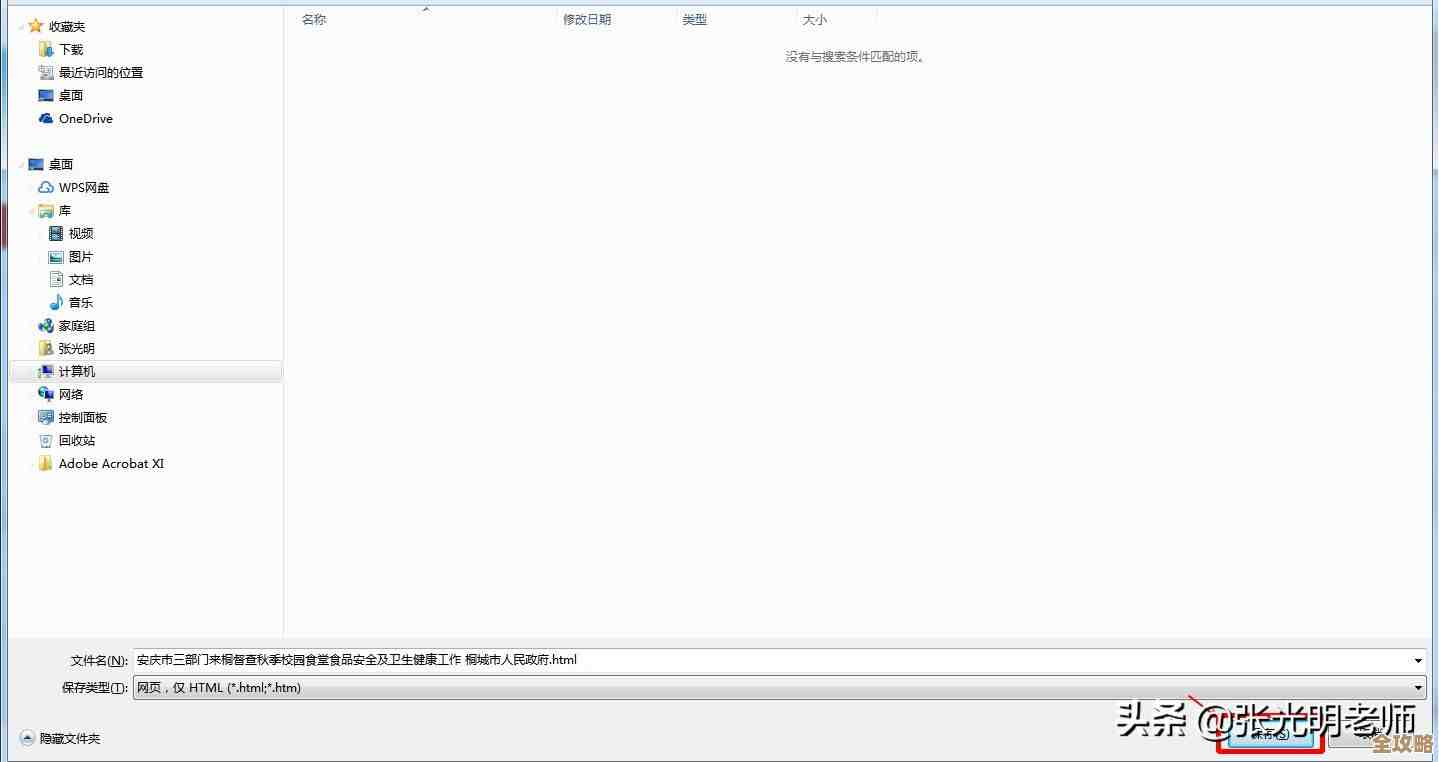Open OneDrive in the navigation pane
Screen dimensions: 1439x762
(83, 118)
